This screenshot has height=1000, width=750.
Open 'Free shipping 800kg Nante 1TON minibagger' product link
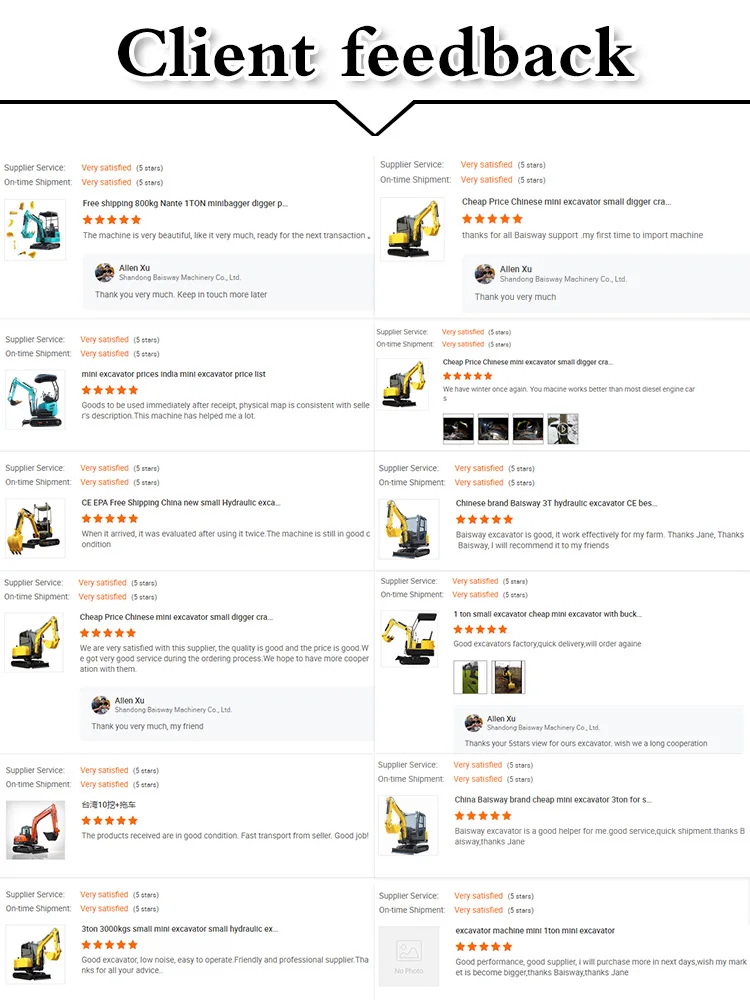pyautogui.click(x=185, y=203)
